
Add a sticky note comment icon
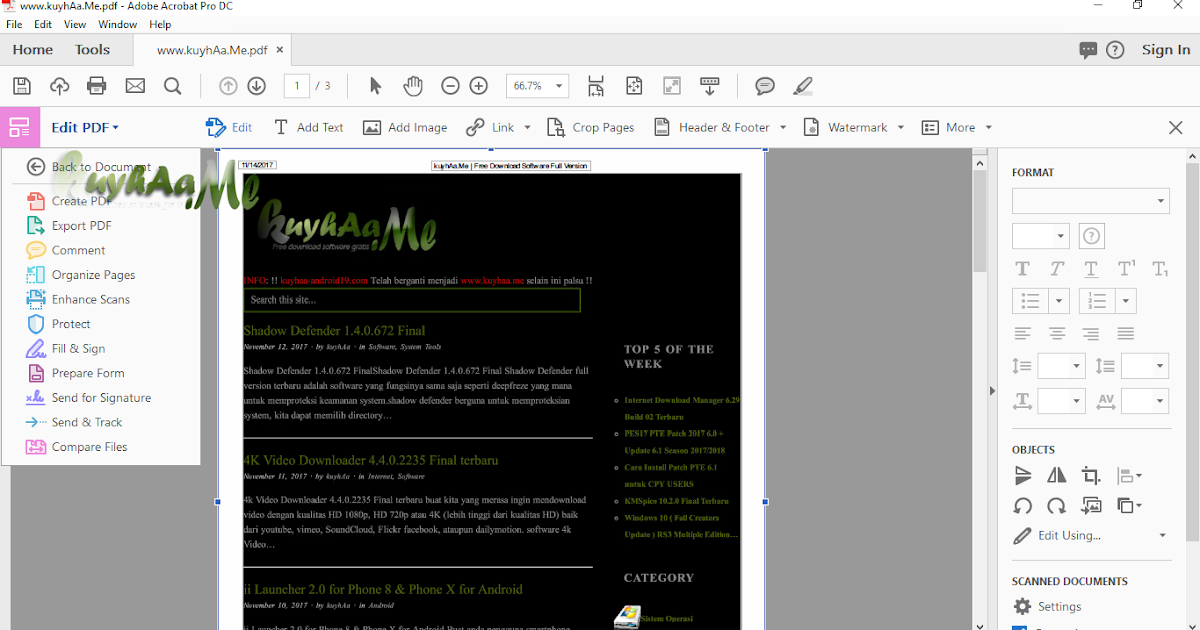(x=765, y=86)
